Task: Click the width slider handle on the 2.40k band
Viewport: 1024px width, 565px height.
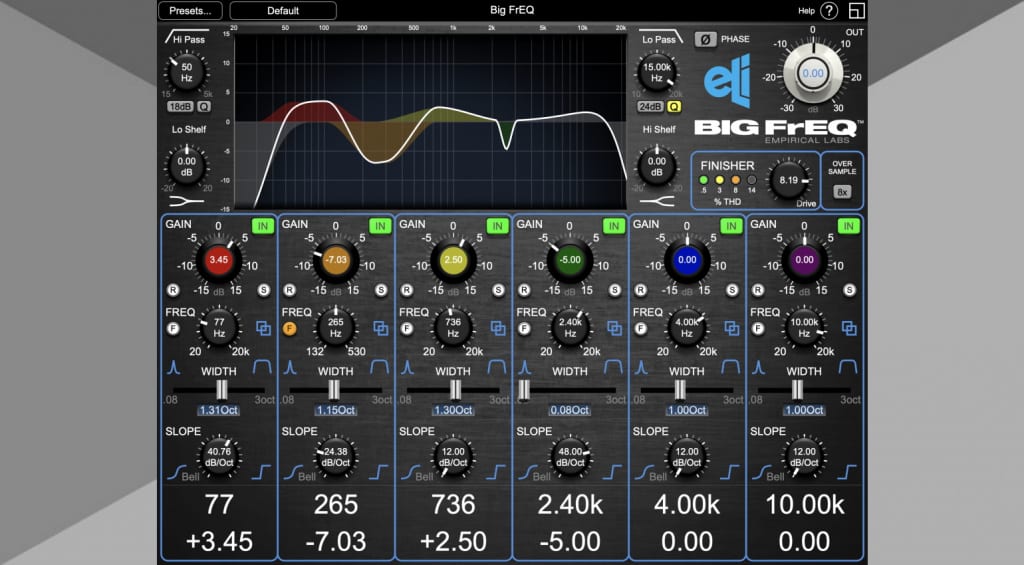Action: click(524, 390)
